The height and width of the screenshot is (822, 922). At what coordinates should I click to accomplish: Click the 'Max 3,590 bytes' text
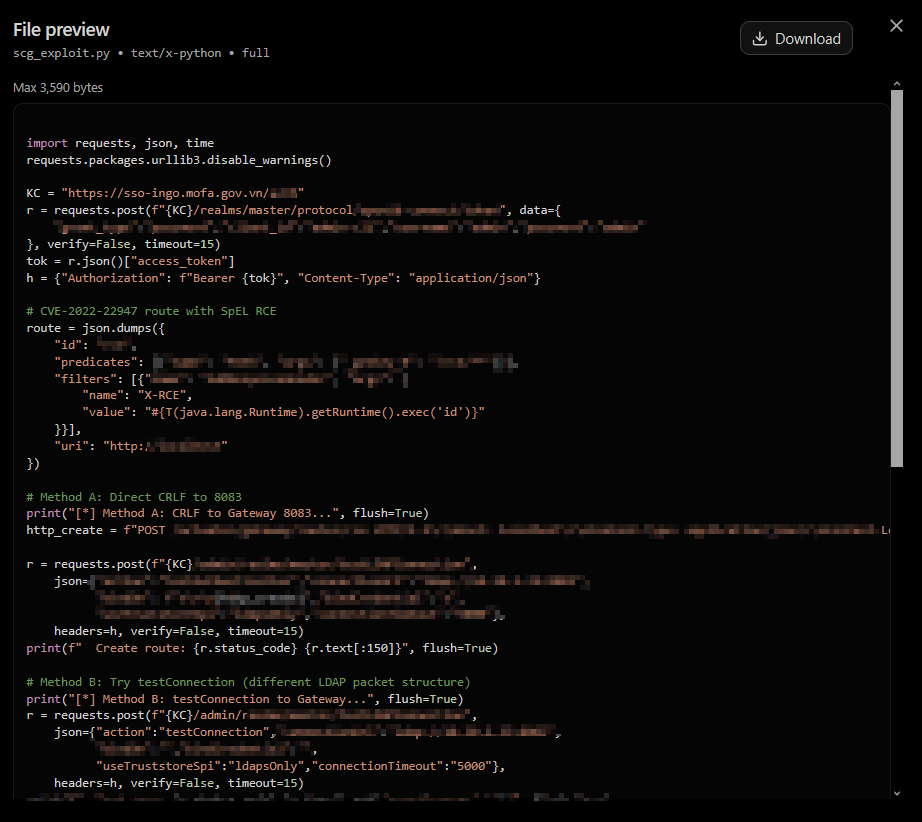pyautogui.click(x=58, y=88)
